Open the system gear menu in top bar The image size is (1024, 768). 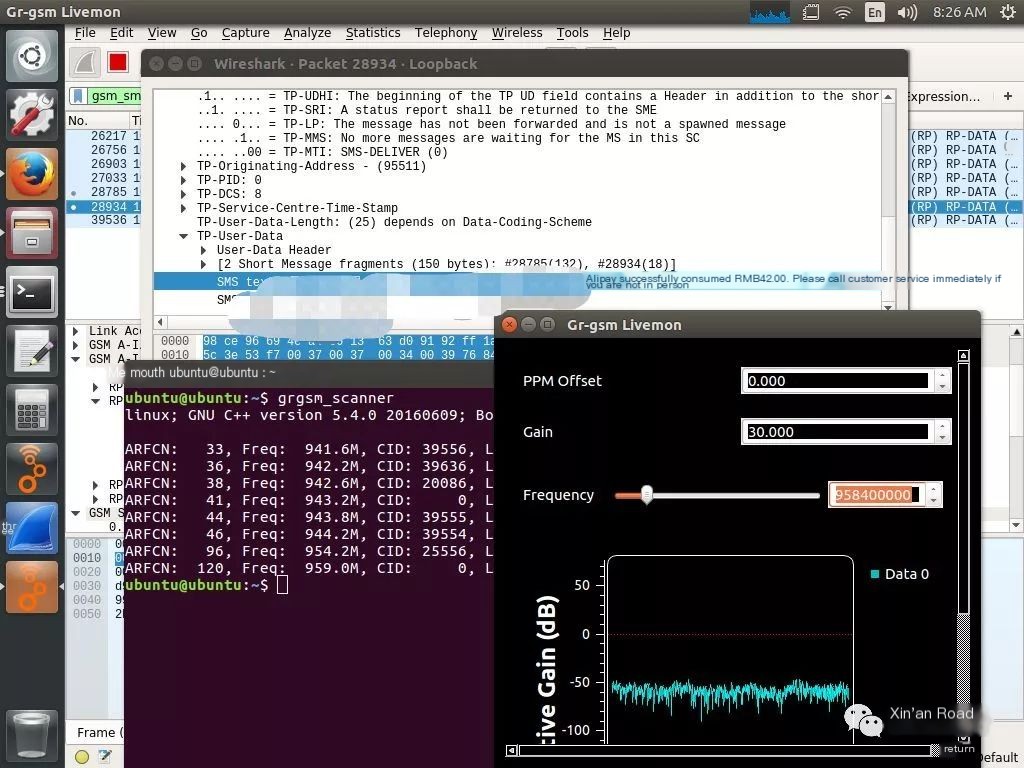1008,12
